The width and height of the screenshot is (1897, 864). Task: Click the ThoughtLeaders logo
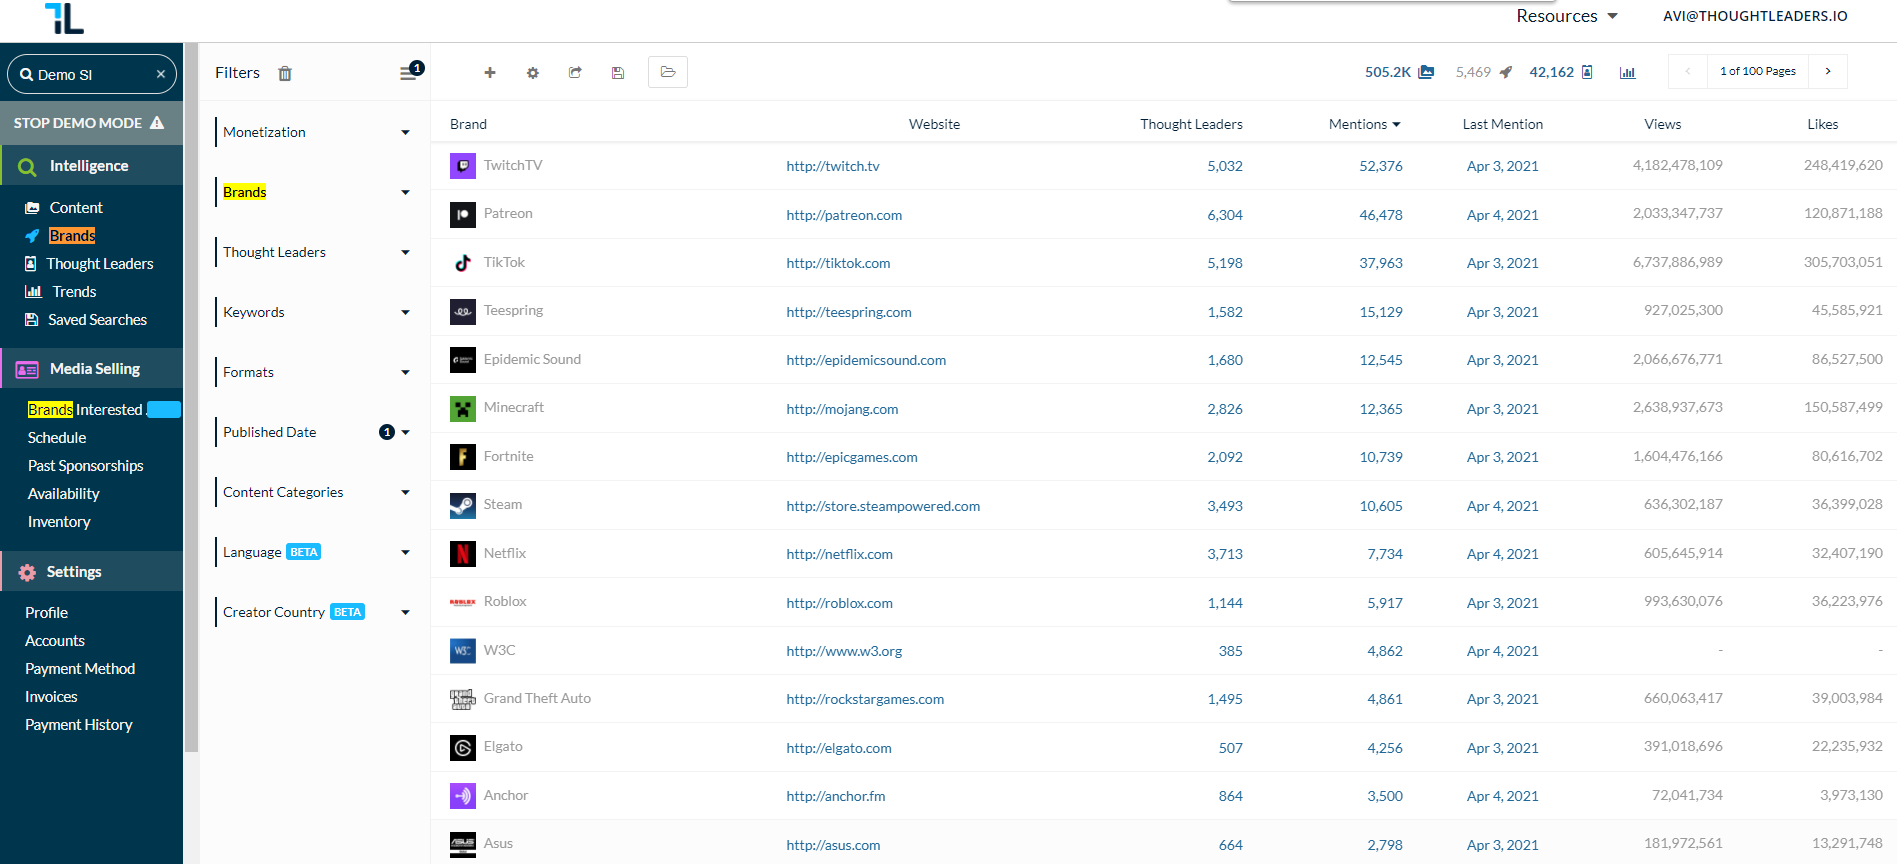[x=64, y=18]
